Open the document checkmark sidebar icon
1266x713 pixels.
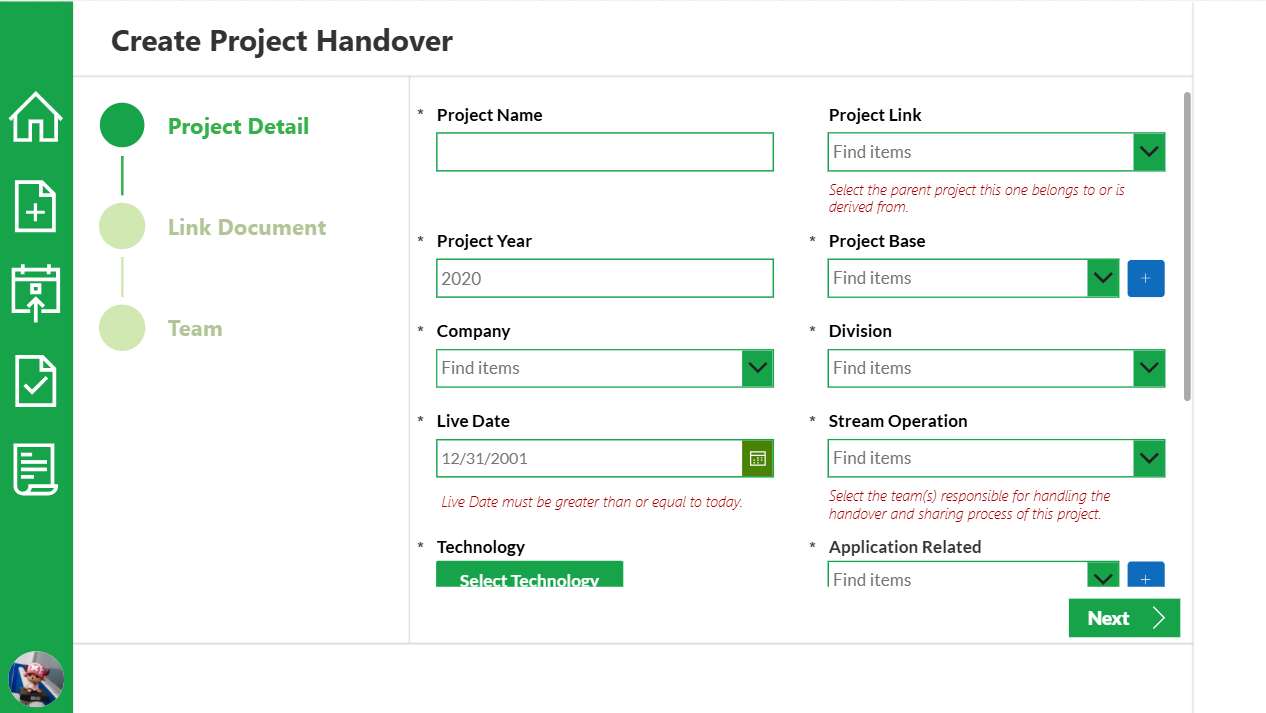(36, 381)
